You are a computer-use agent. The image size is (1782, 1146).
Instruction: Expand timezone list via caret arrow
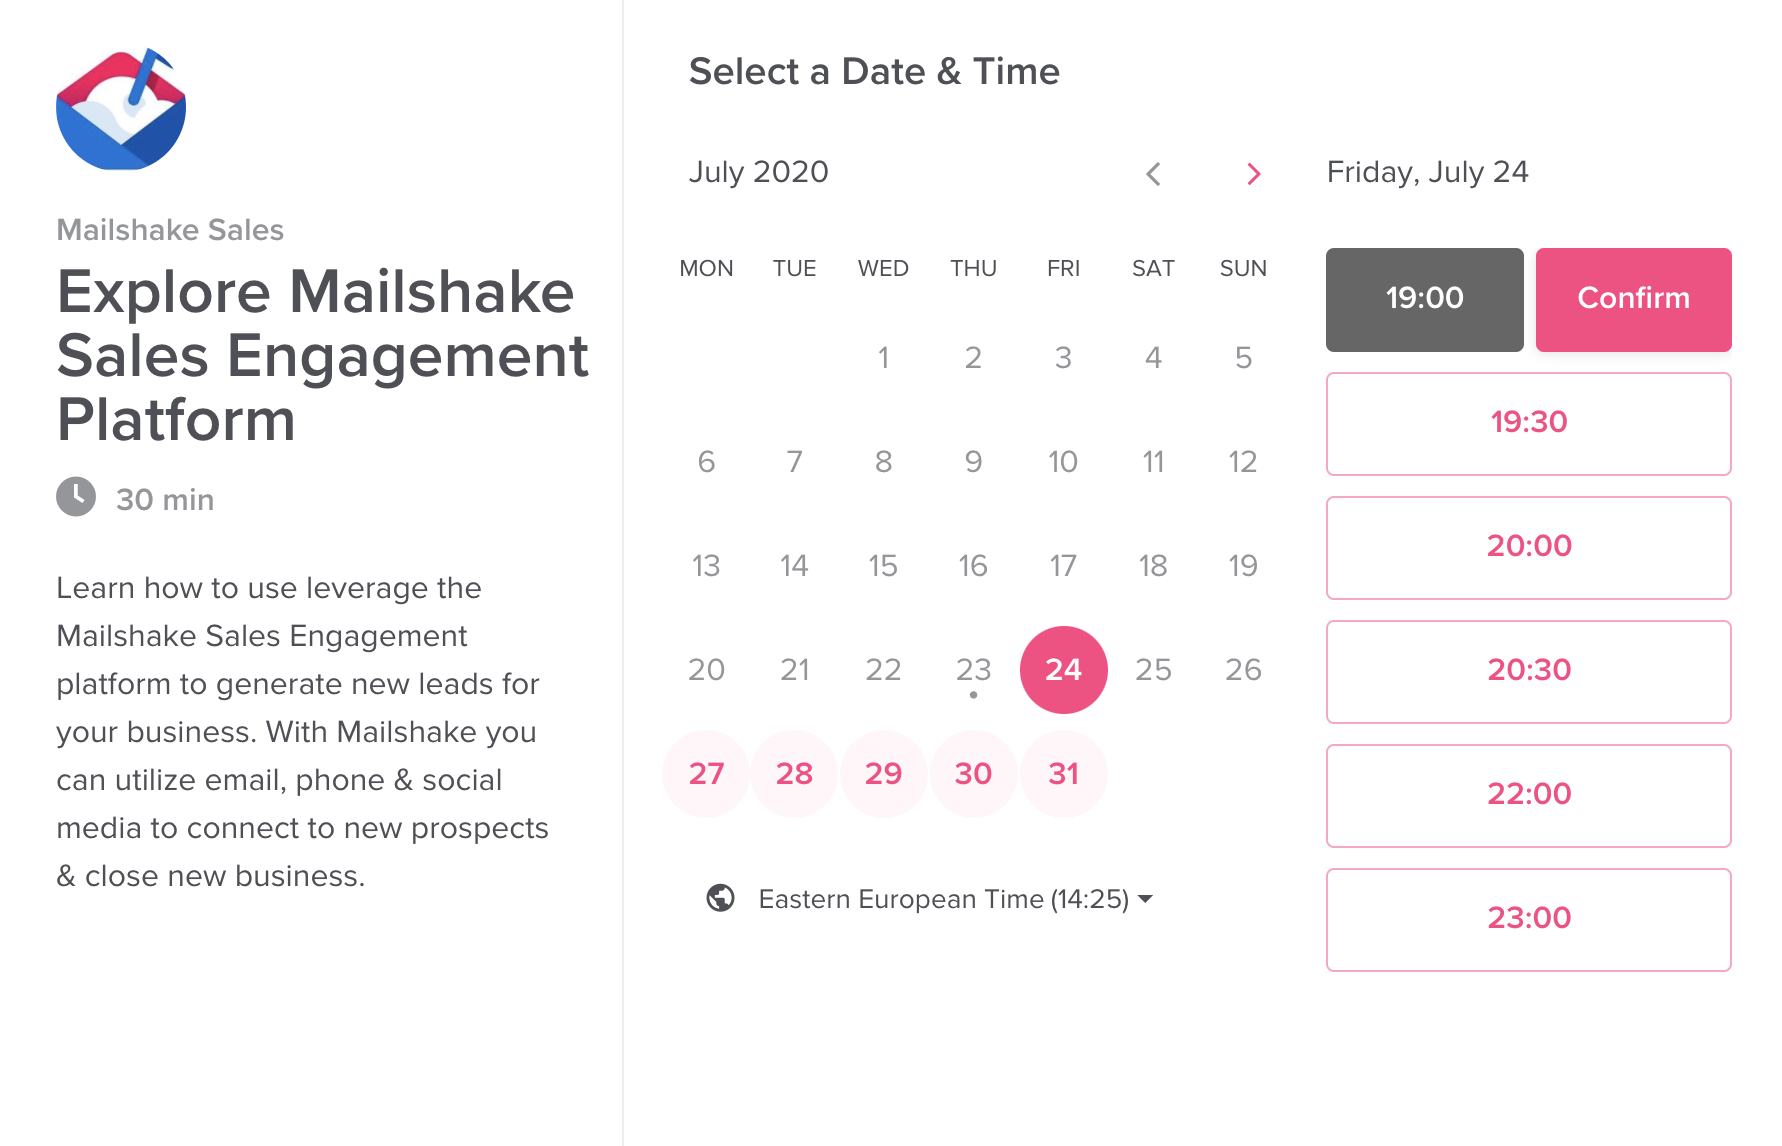1146,899
